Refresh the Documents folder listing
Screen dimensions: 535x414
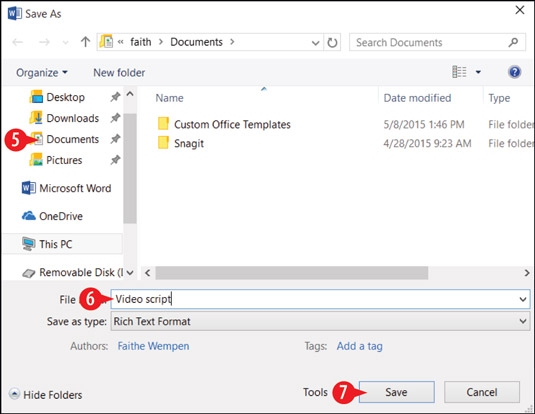332,42
